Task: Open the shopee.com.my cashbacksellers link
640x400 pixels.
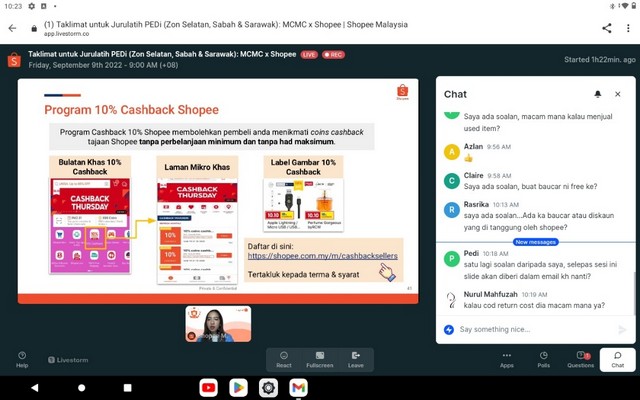Action: pyautogui.click(x=323, y=256)
